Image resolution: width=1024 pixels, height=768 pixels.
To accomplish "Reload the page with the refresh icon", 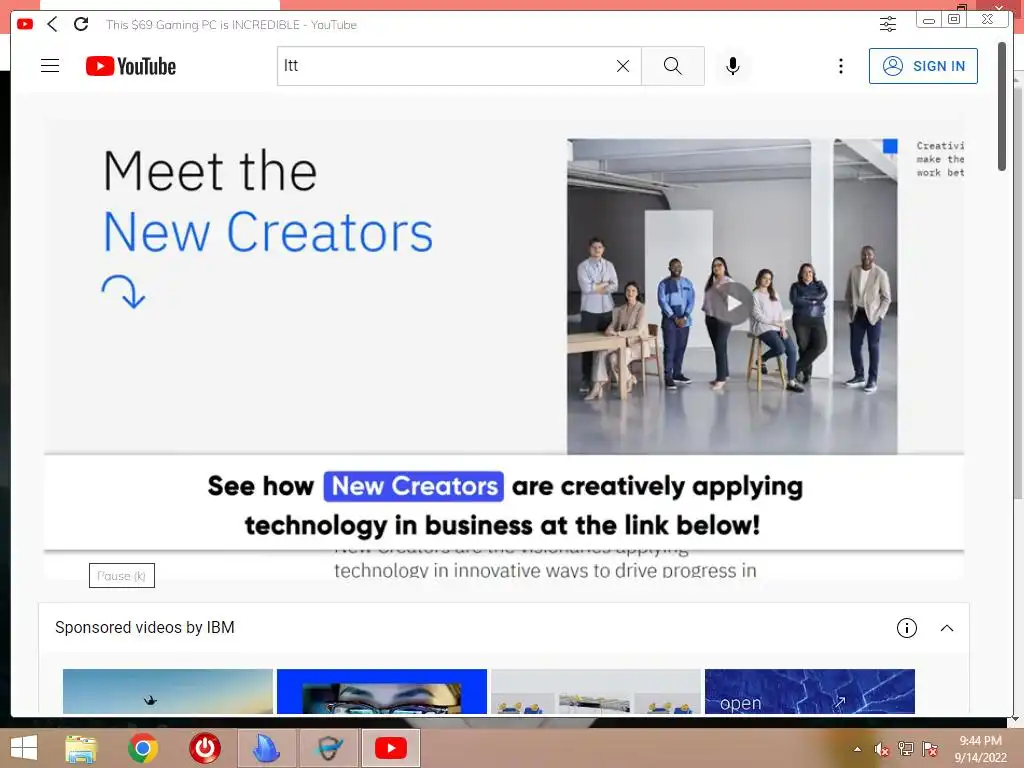I will pyautogui.click(x=81, y=24).
